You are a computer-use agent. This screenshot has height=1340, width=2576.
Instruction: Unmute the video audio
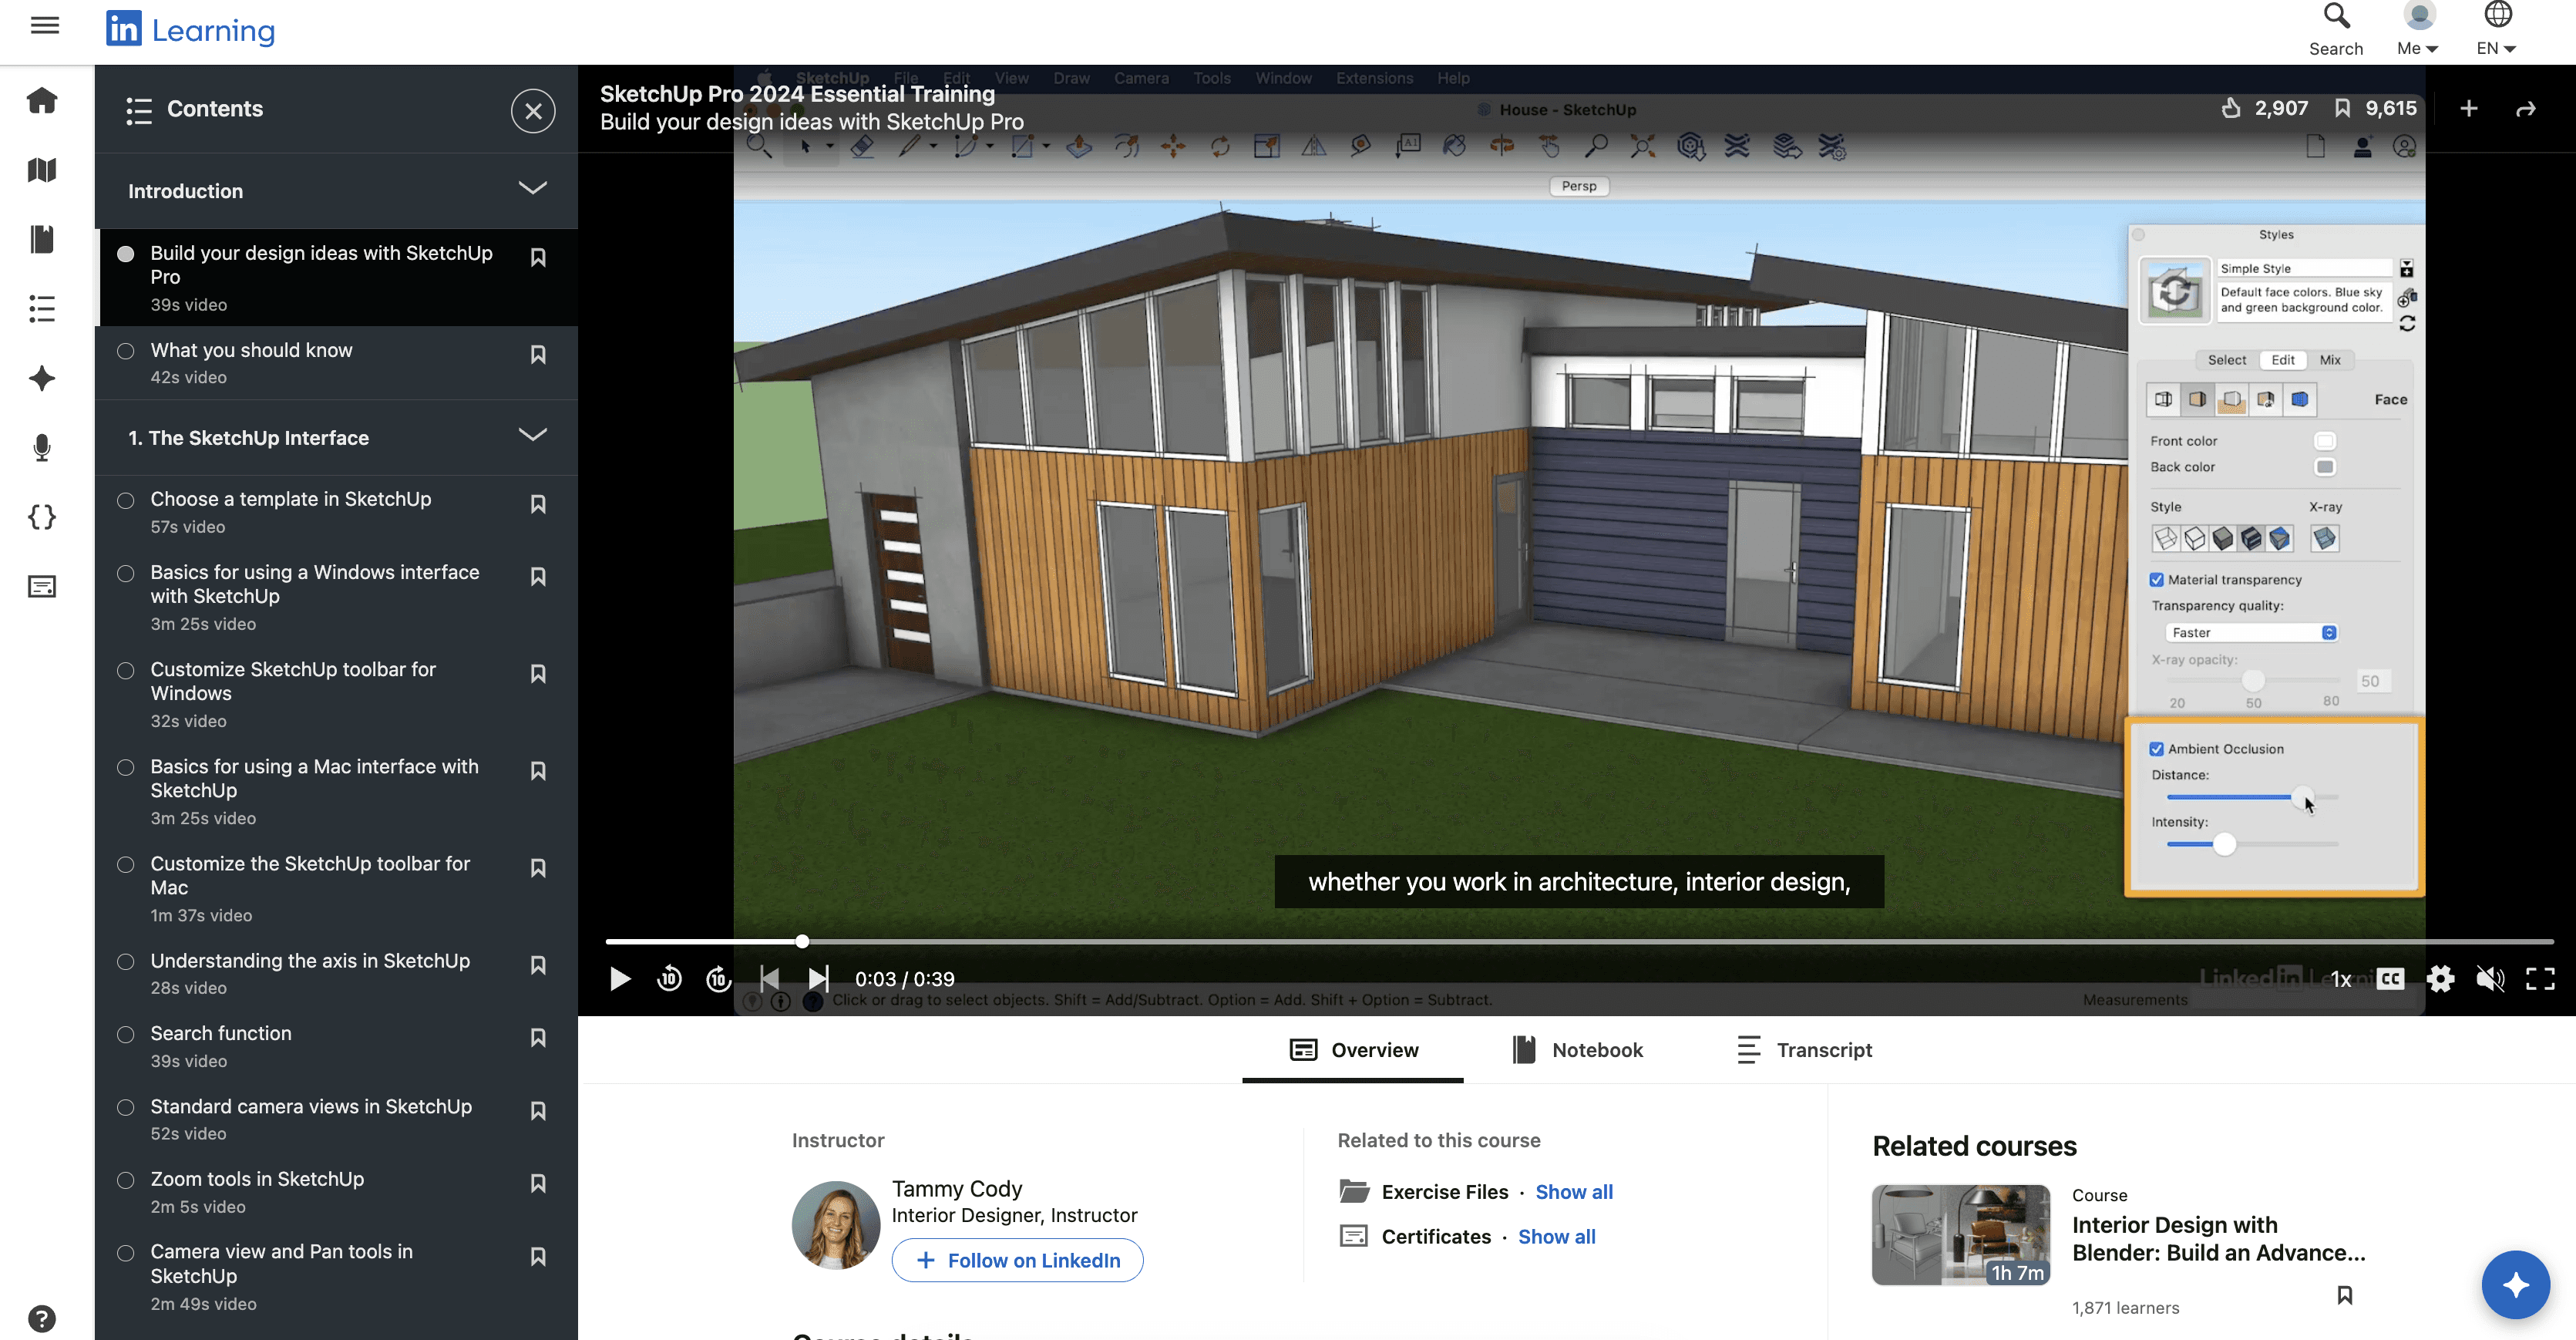click(2490, 978)
